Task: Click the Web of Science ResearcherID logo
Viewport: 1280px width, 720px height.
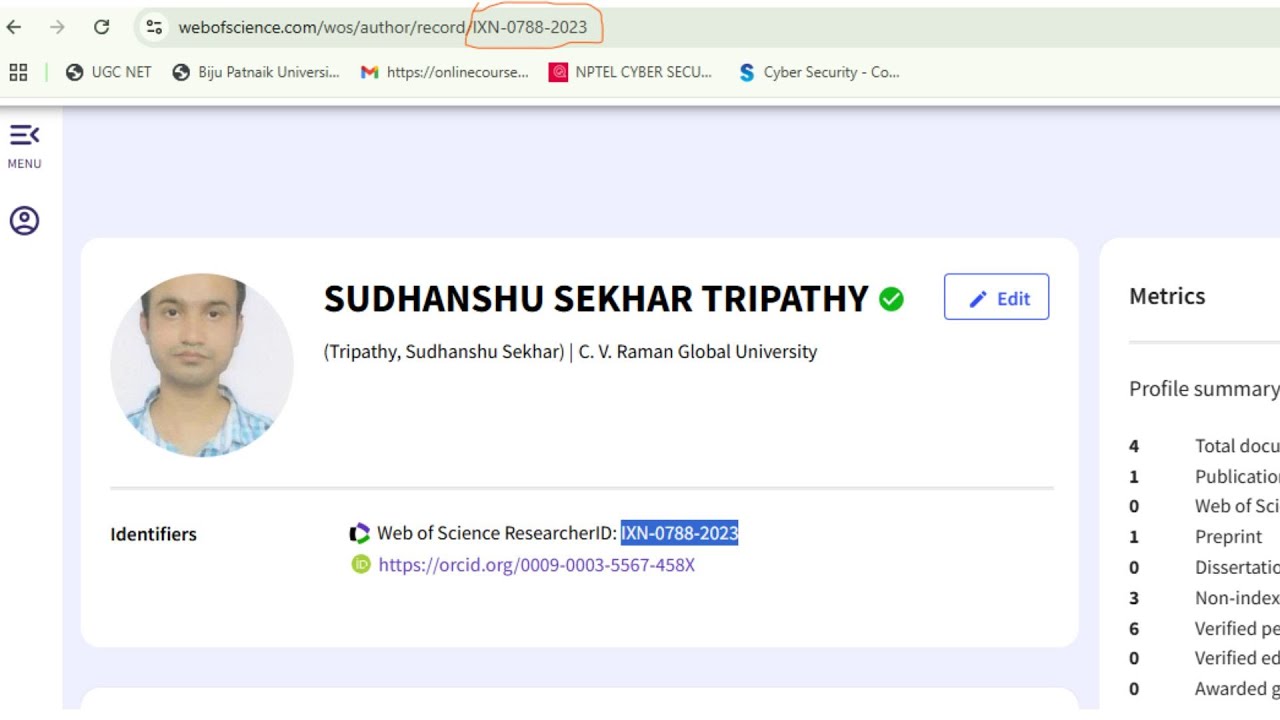Action: (360, 534)
